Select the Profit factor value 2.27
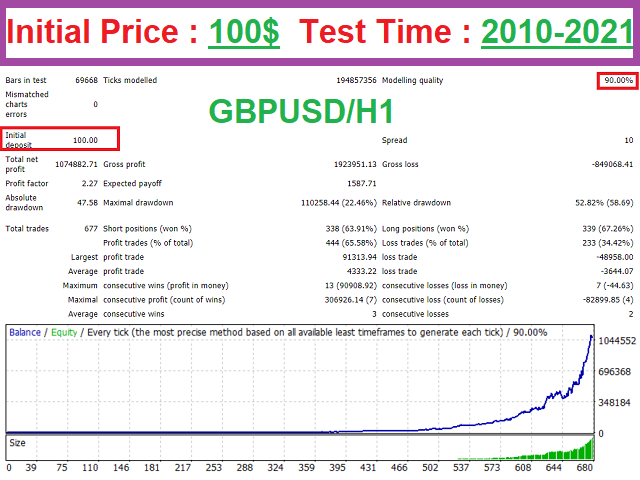Viewport: 640px width, 480px height. (90, 183)
